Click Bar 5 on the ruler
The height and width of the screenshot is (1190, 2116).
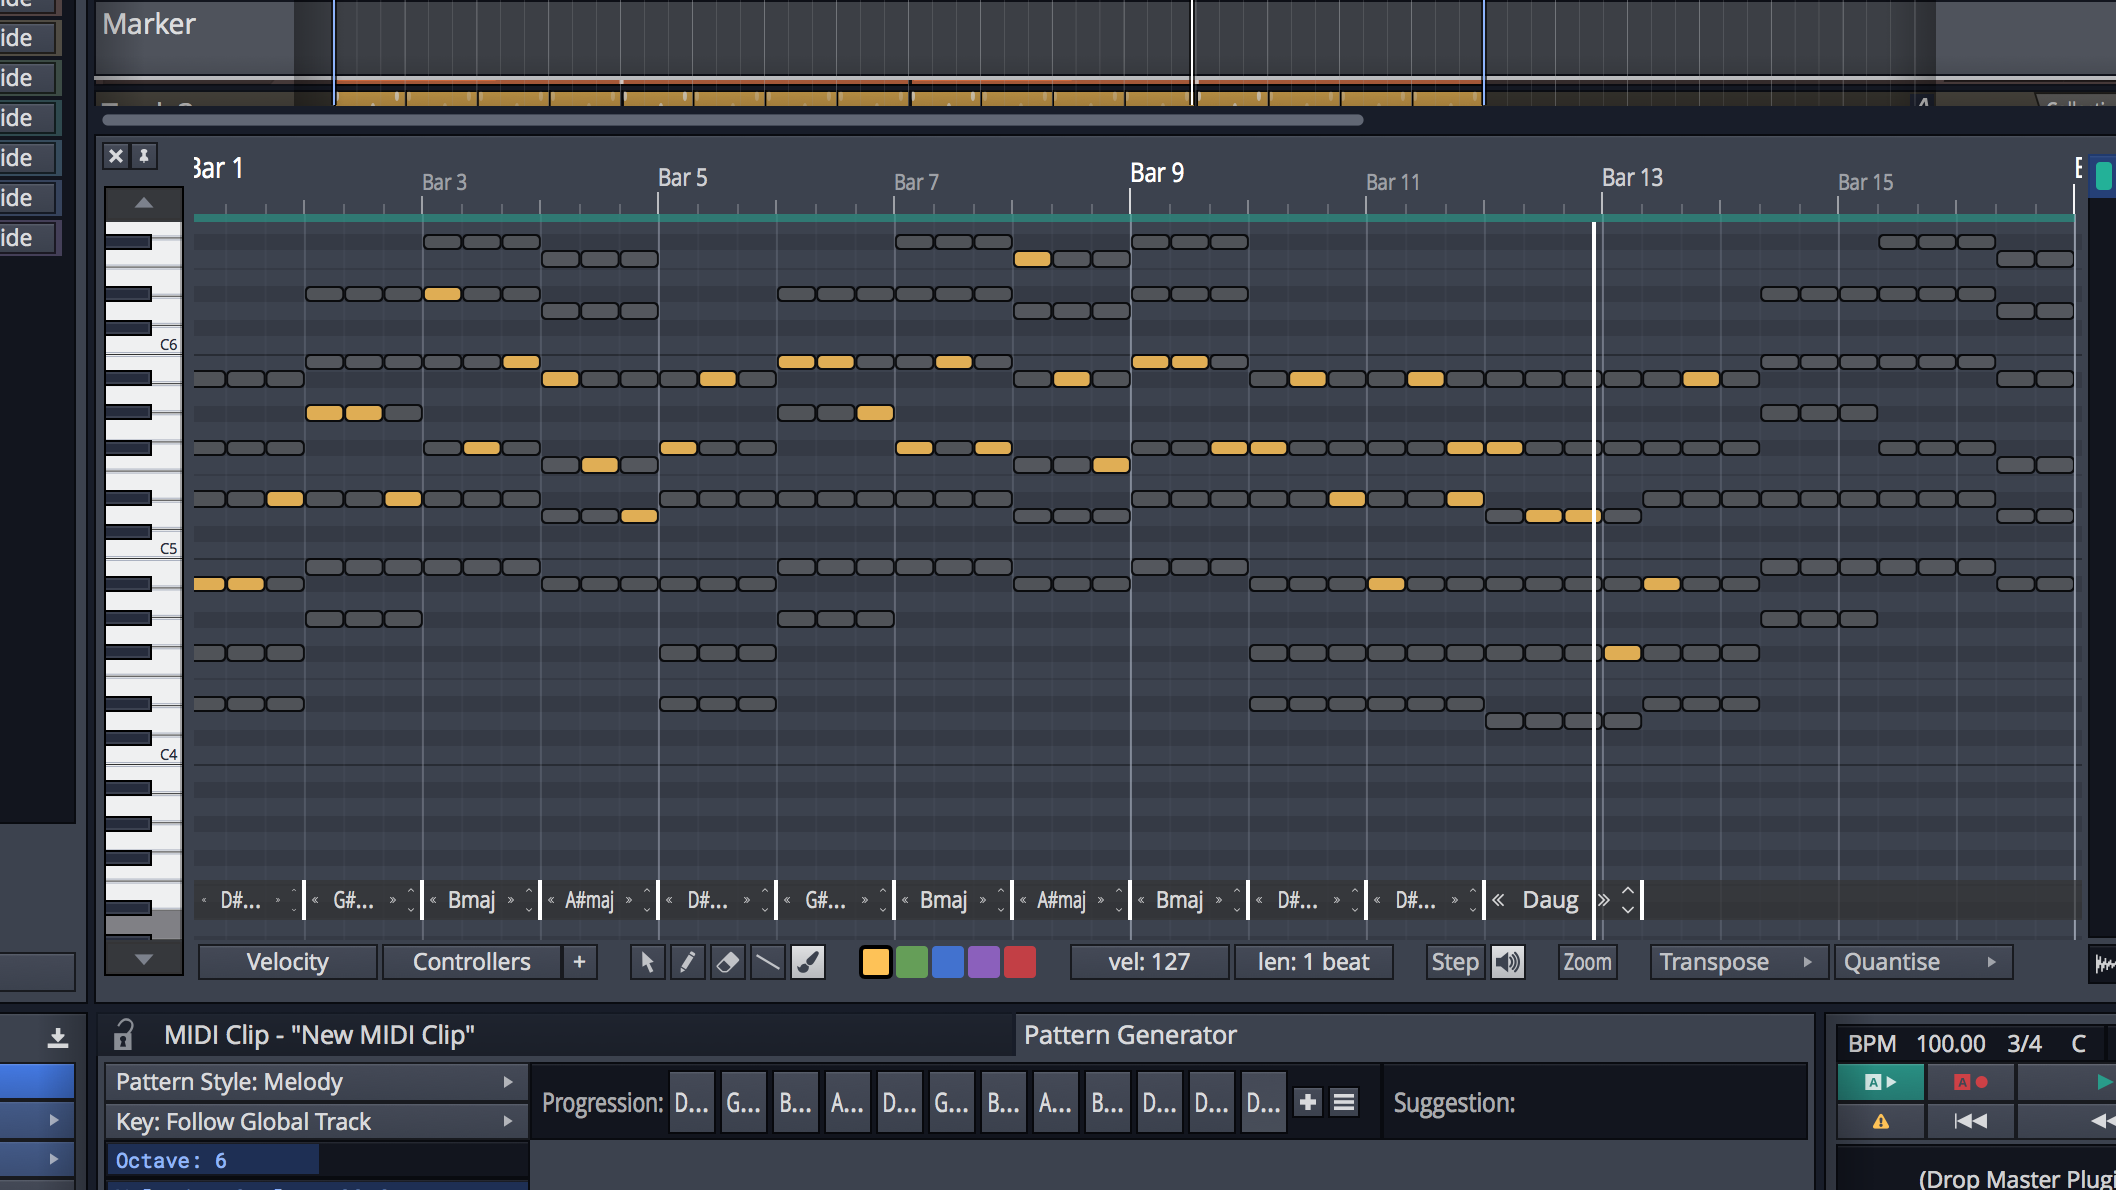[683, 177]
